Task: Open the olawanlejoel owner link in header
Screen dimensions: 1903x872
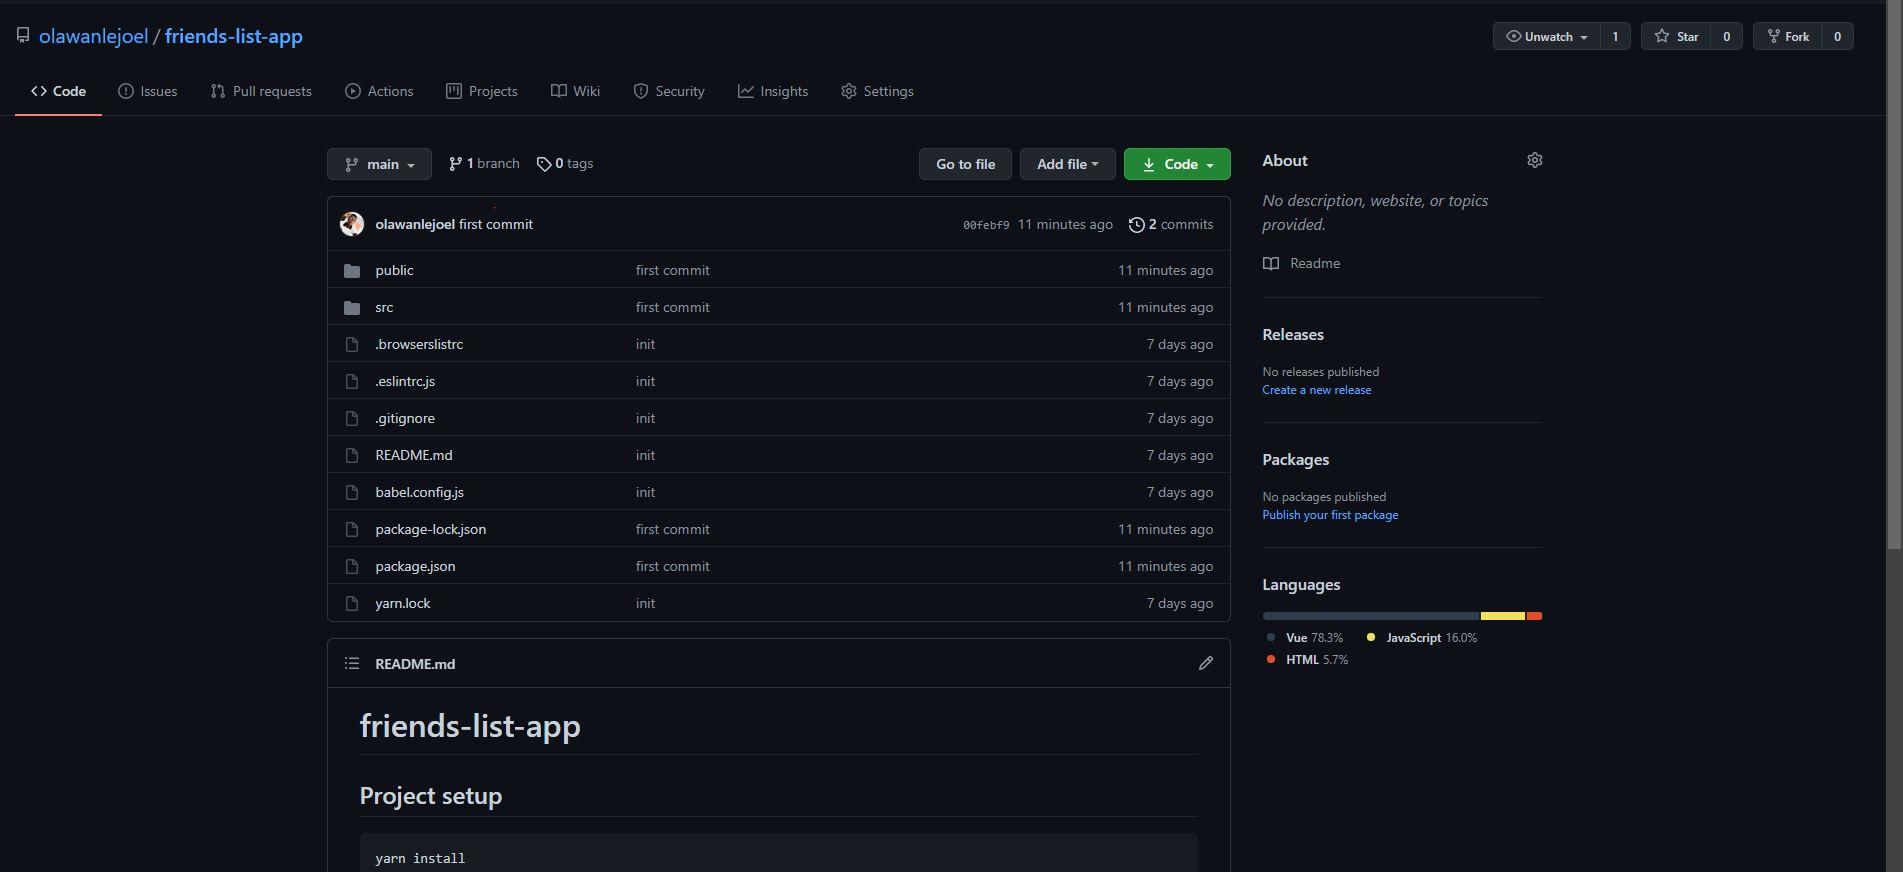Action: [93, 36]
